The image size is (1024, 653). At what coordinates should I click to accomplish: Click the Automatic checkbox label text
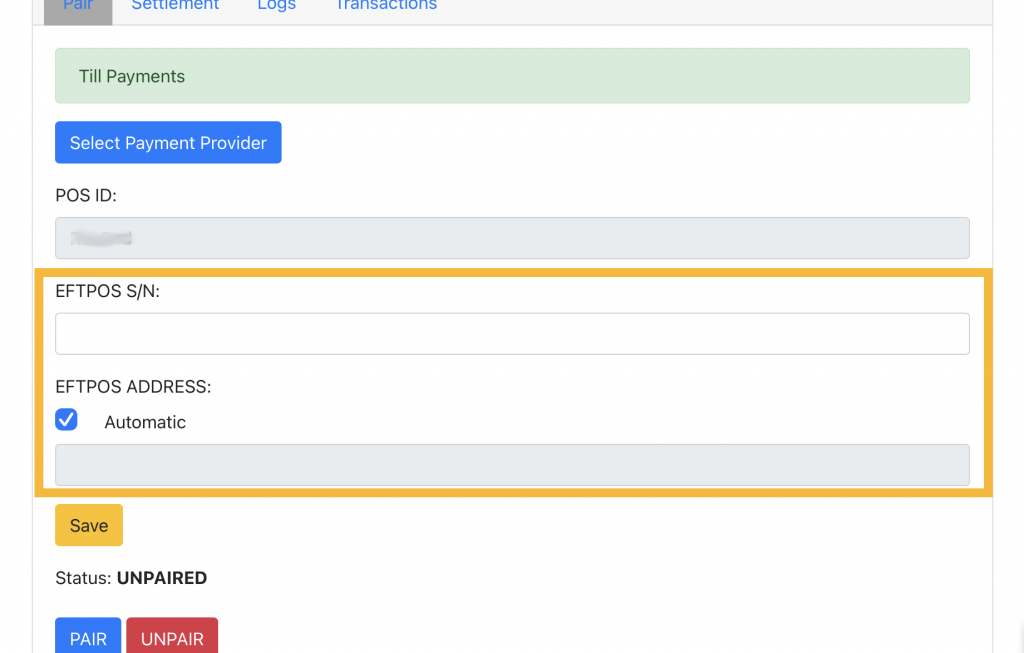pyautogui.click(x=145, y=422)
